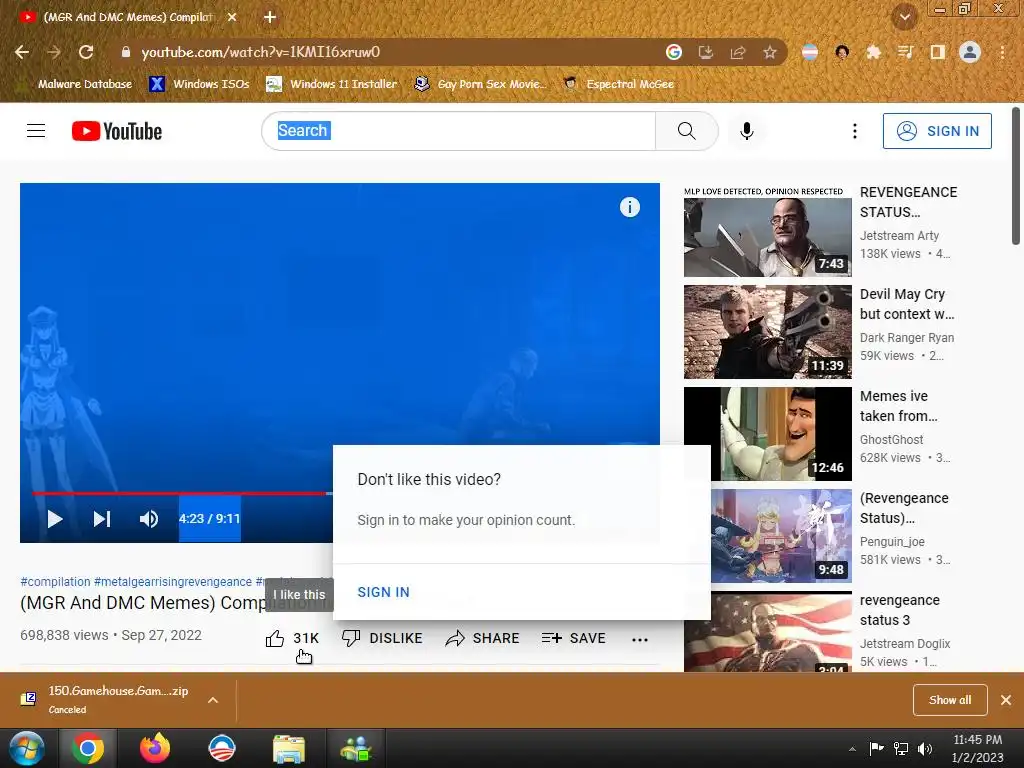
Task: Open the Penguin_joe Revengeance Status thumbnail
Action: (x=767, y=536)
